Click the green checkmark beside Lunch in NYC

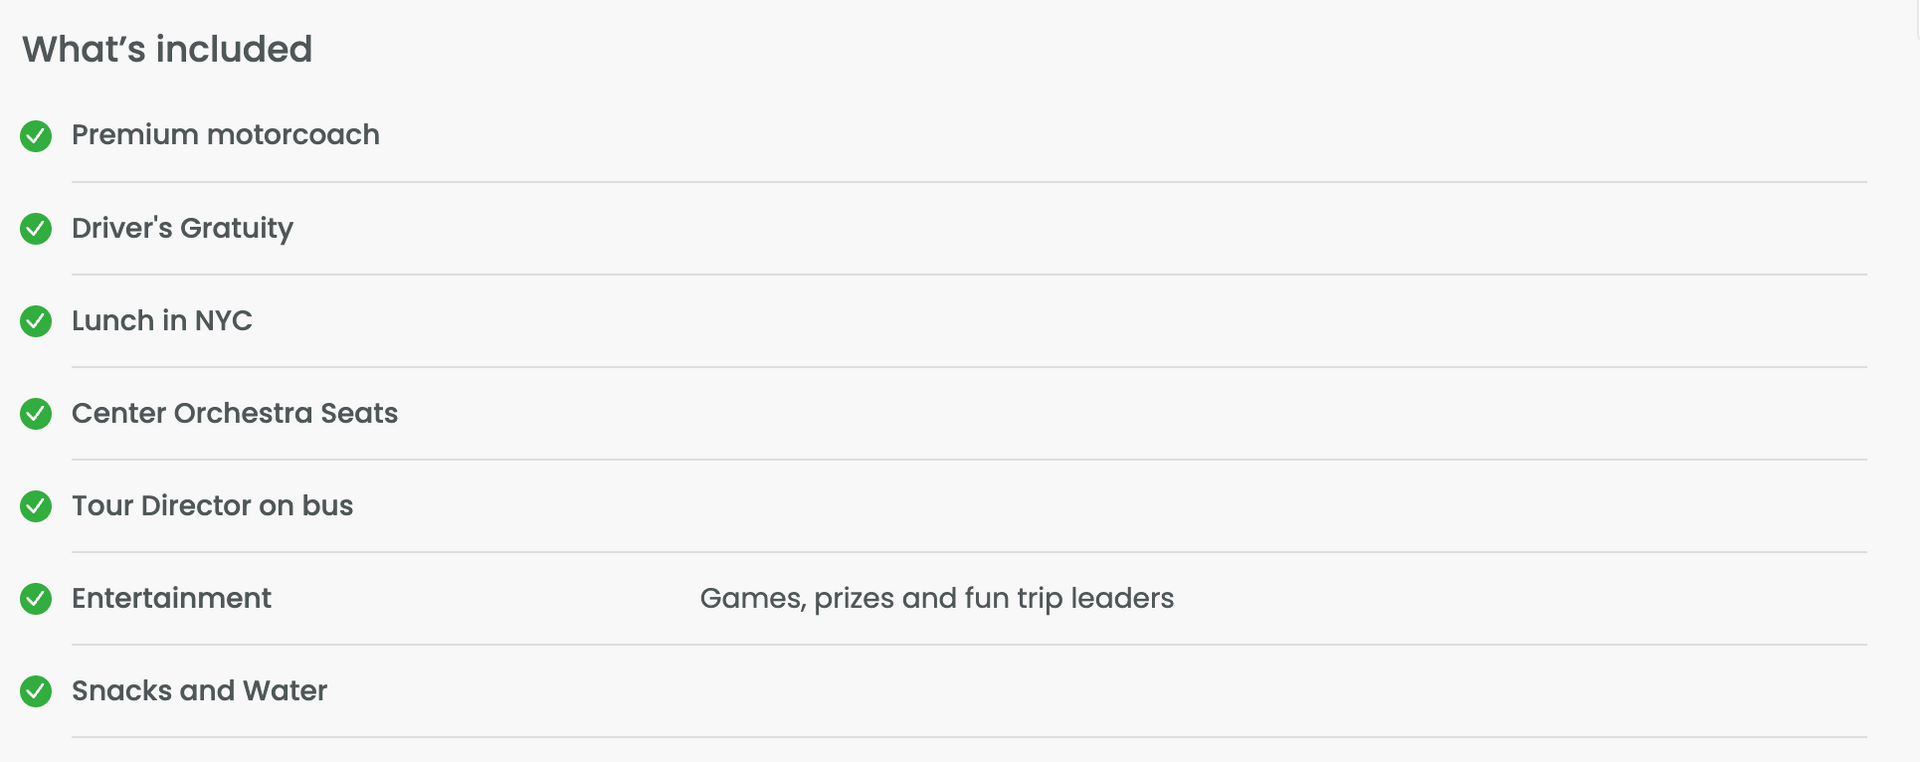click(x=36, y=321)
